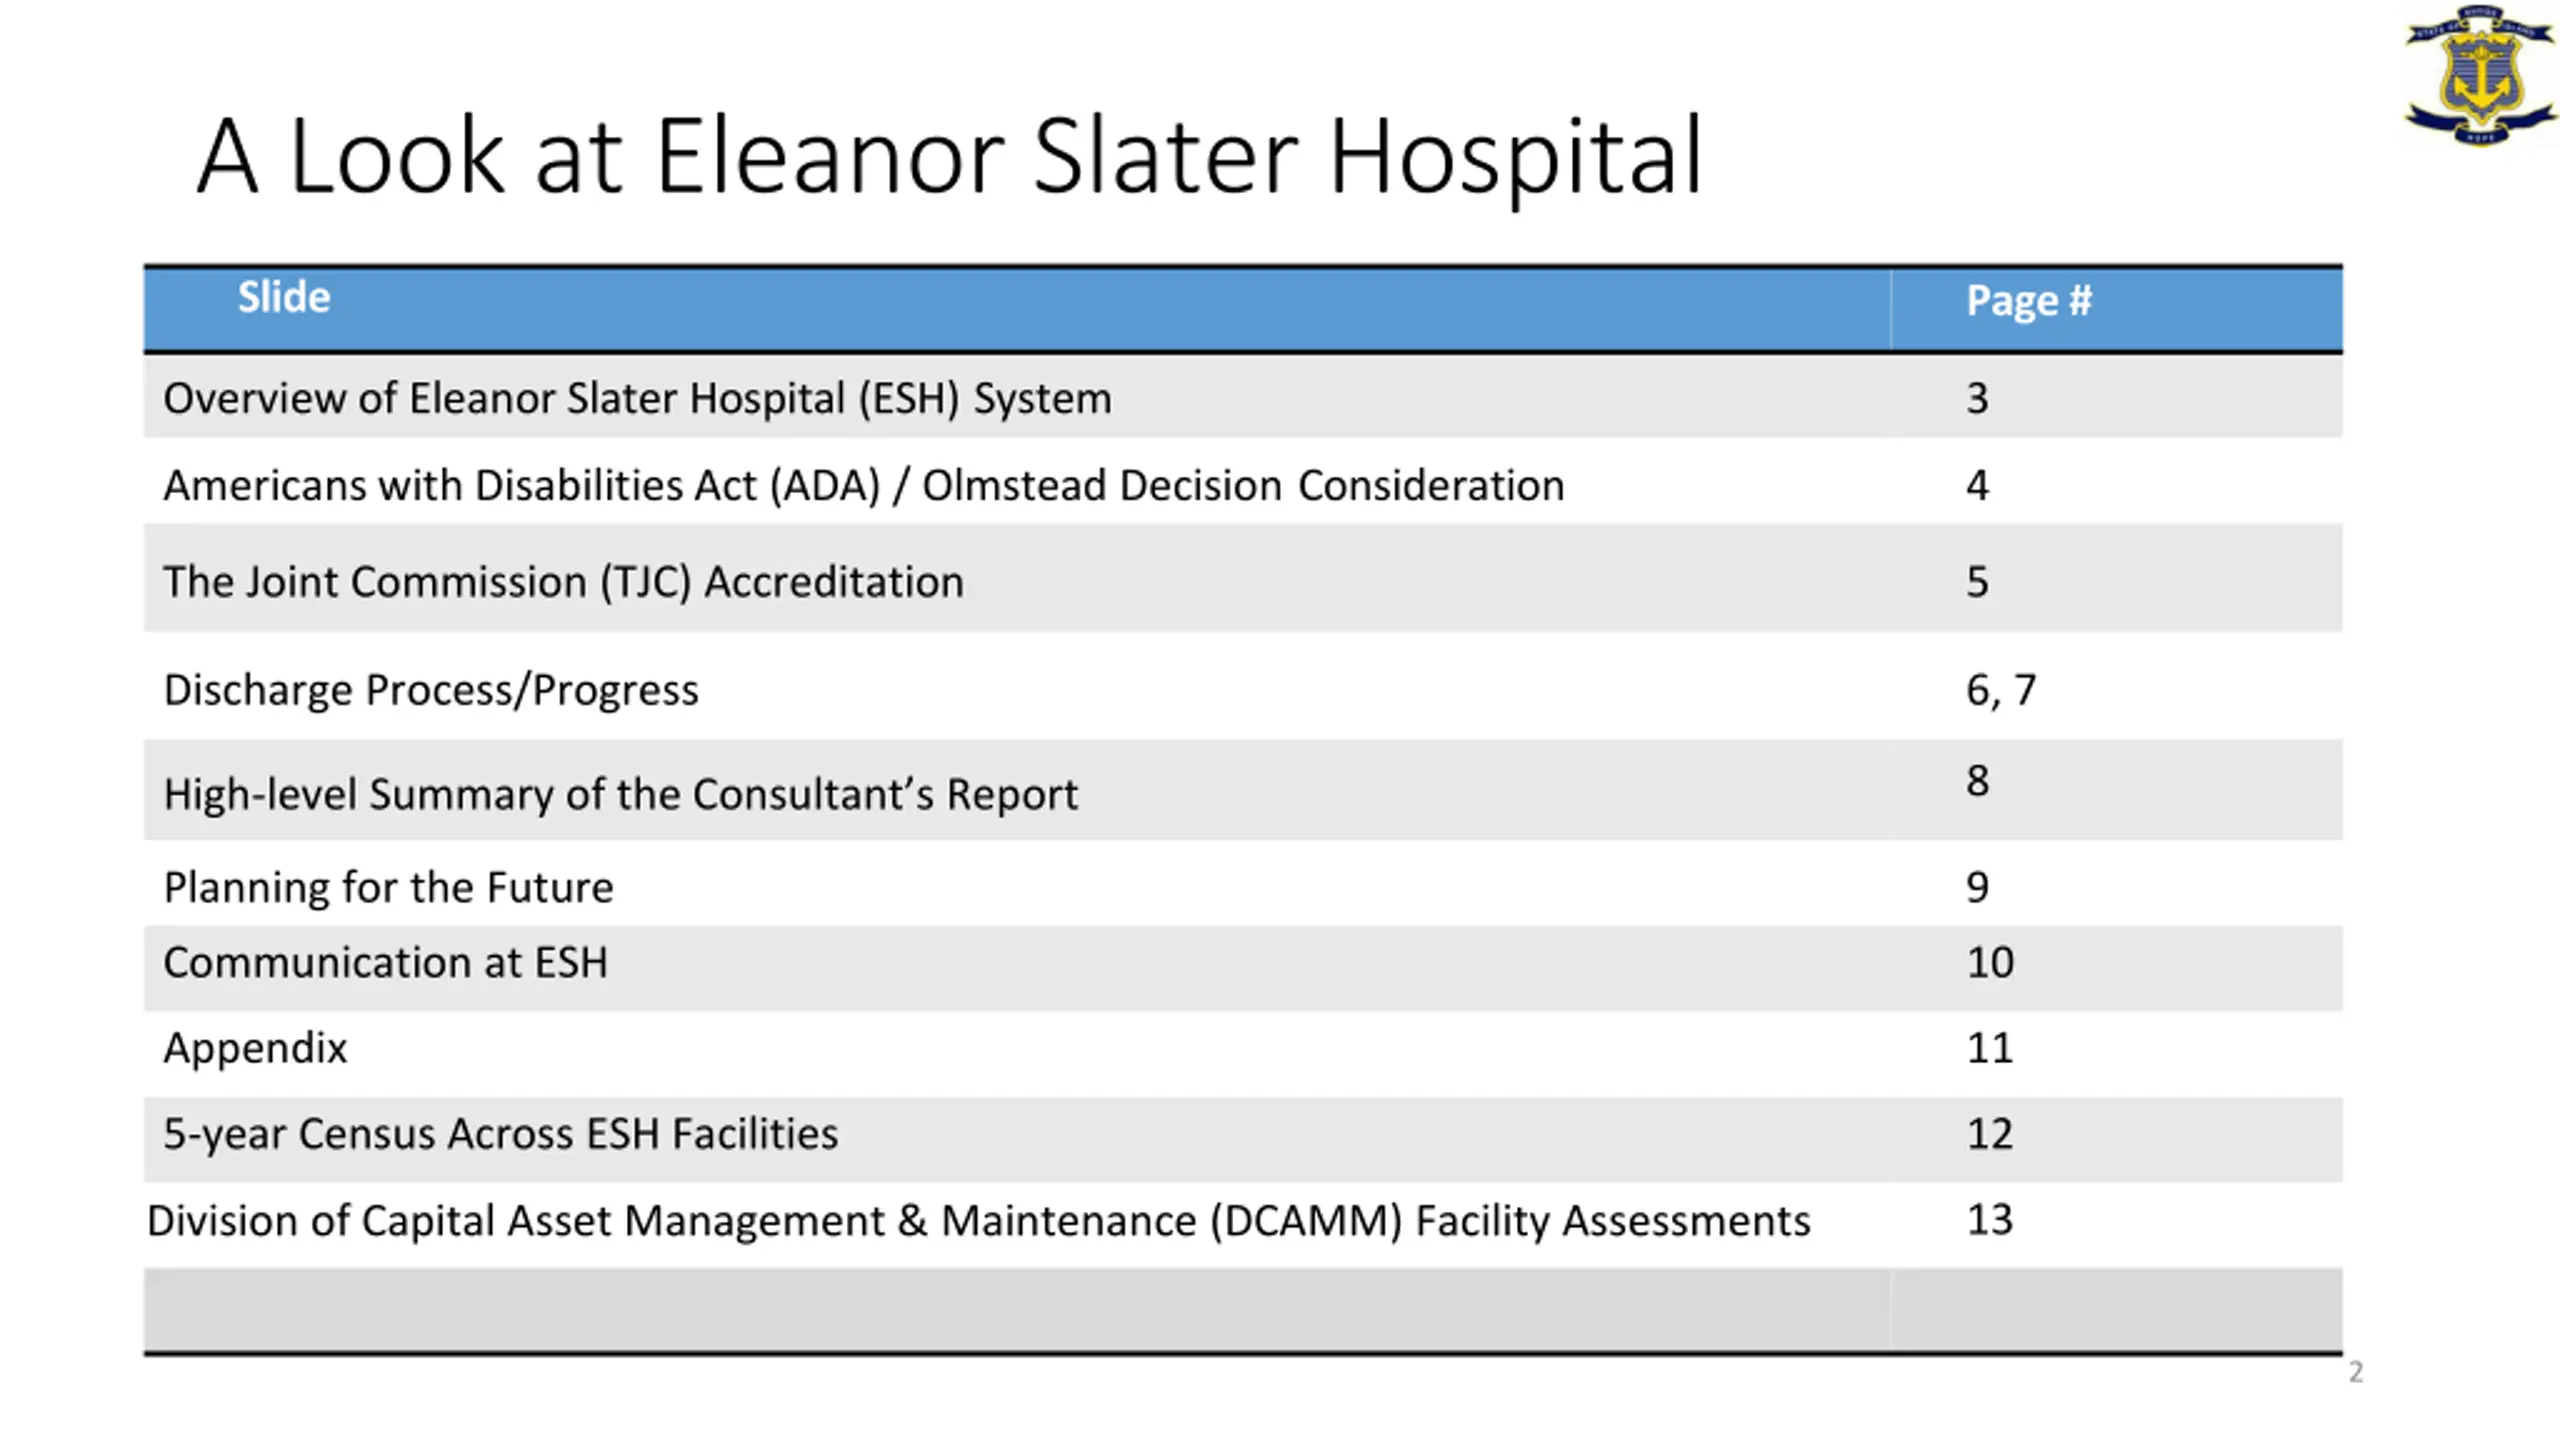Select page number 10 in the Page # column
The width and height of the screenshot is (2560, 1440).
1989,962
